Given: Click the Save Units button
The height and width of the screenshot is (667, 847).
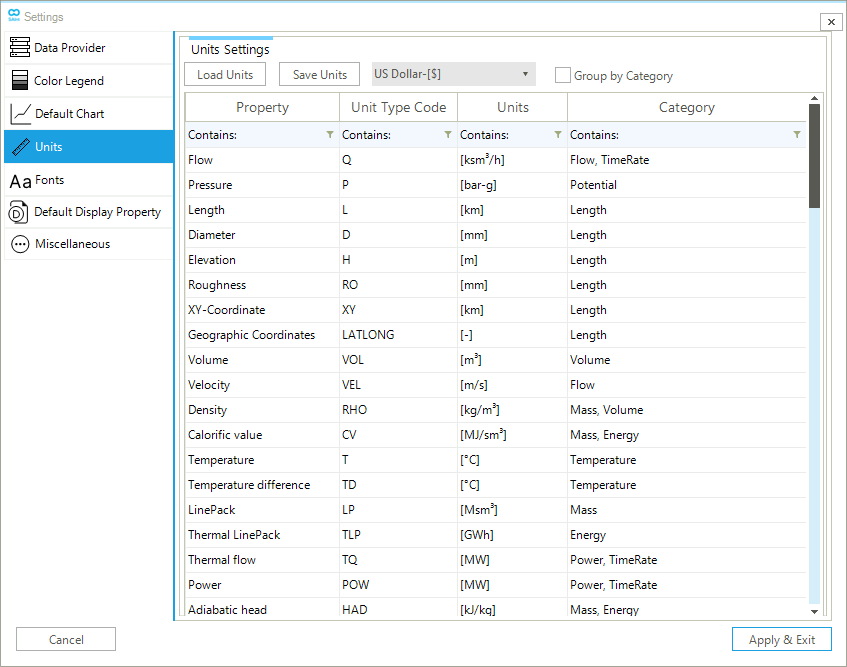Looking at the screenshot, I should pos(319,75).
